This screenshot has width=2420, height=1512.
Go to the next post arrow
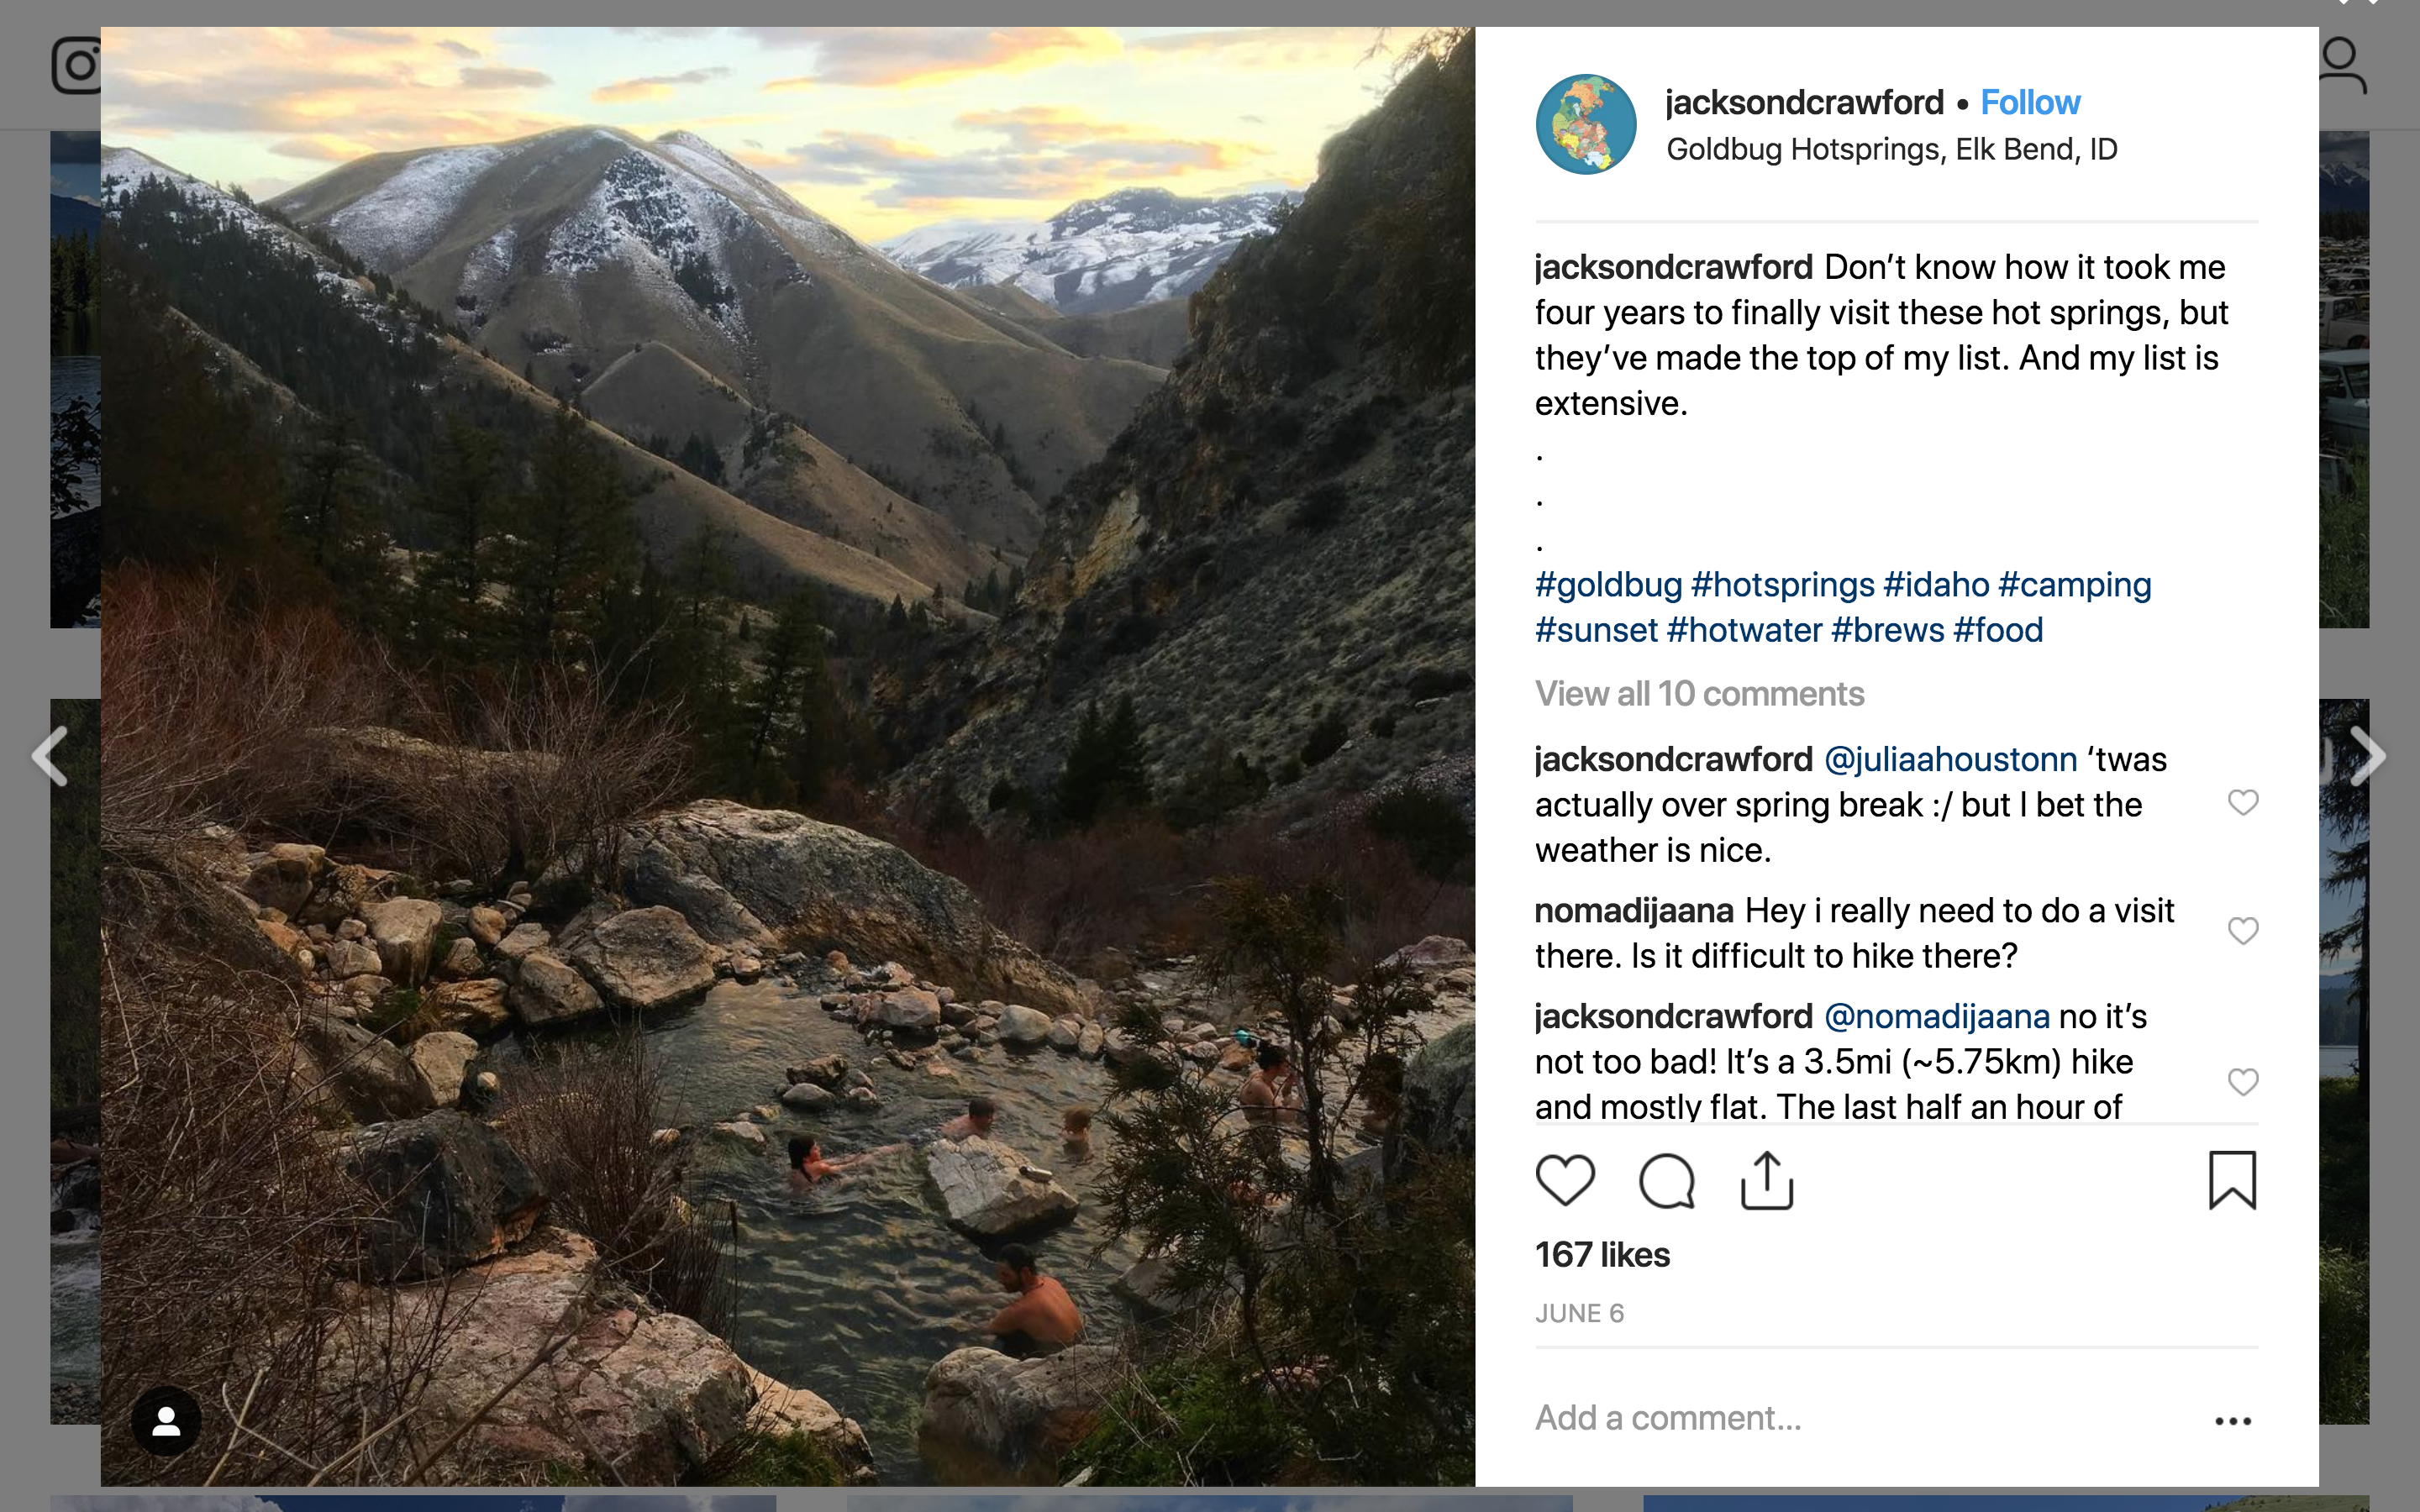click(x=2367, y=756)
